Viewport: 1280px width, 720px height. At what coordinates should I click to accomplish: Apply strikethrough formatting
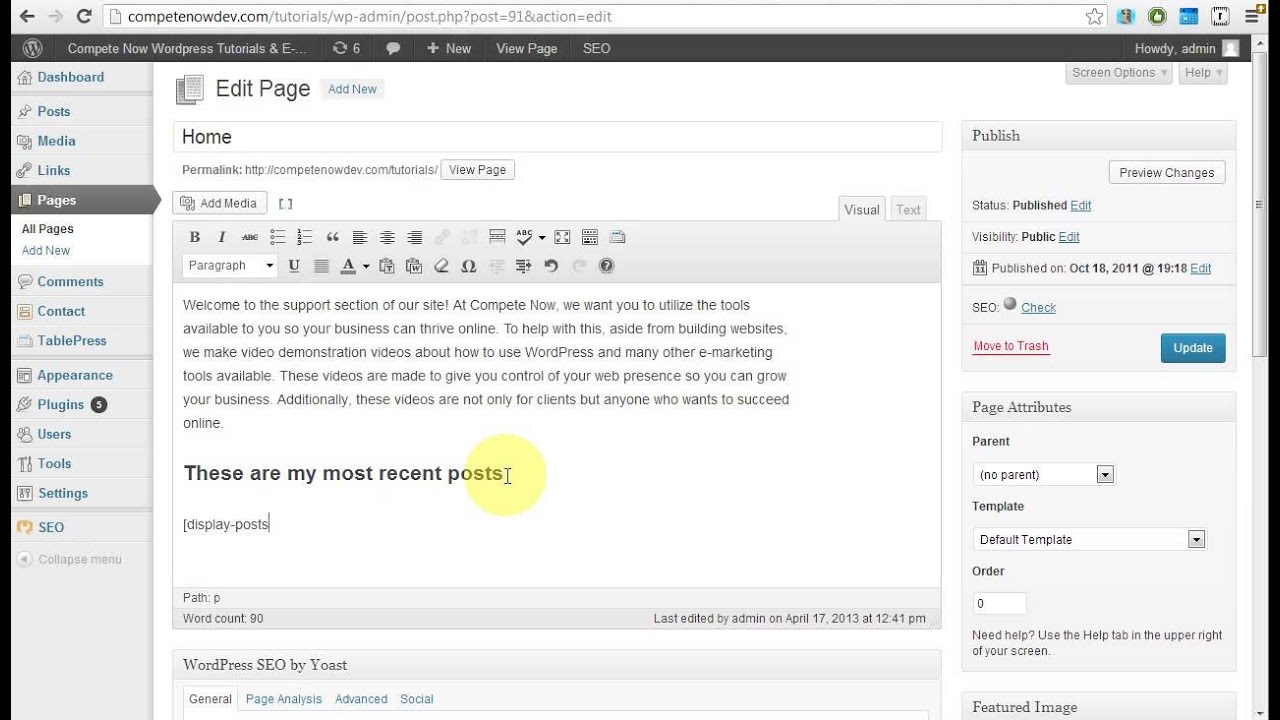[250, 237]
